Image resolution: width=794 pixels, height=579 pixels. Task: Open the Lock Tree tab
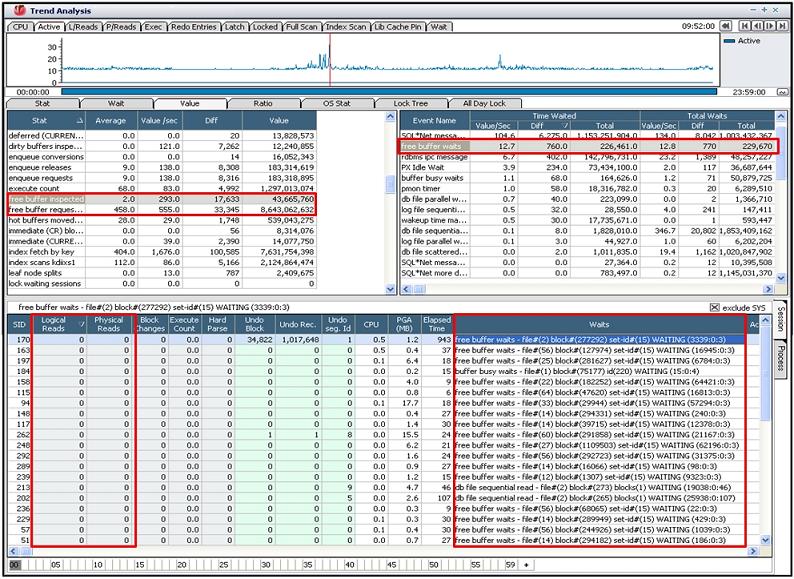(411, 103)
